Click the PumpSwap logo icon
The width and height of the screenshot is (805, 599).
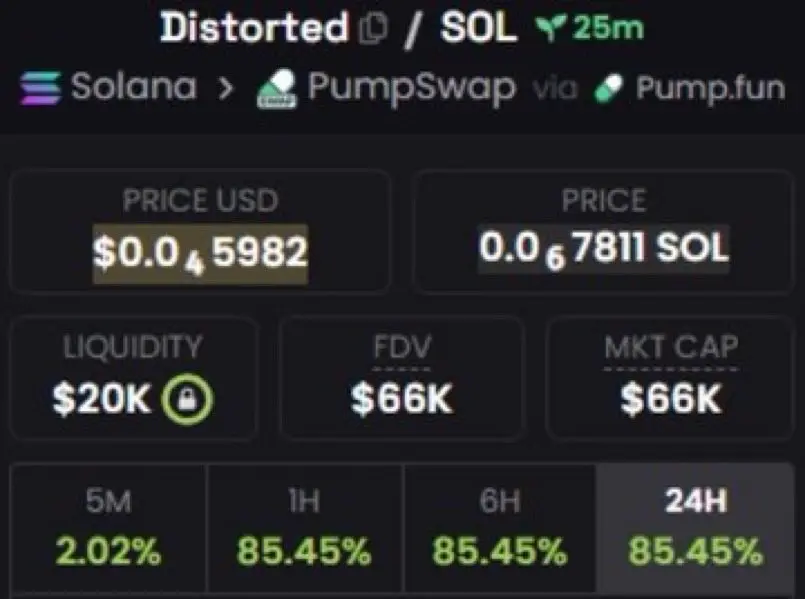(277, 89)
